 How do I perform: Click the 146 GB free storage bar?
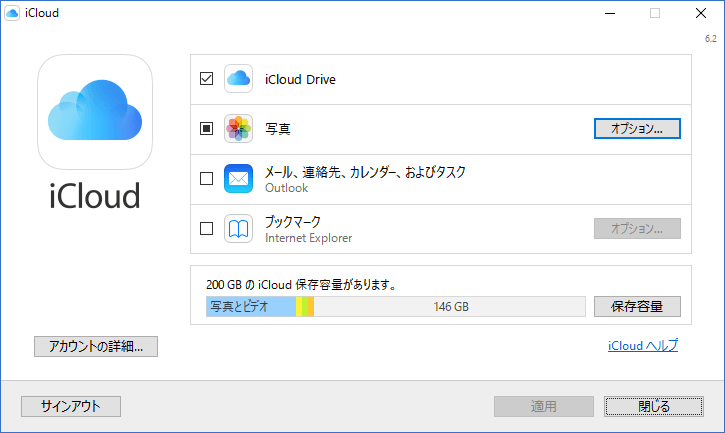(450, 307)
